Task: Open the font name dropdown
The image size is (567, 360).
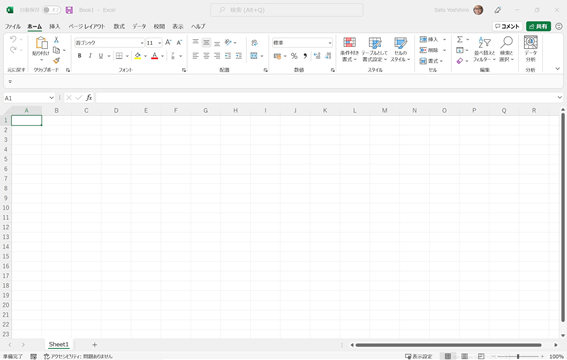Action: (142, 43)
